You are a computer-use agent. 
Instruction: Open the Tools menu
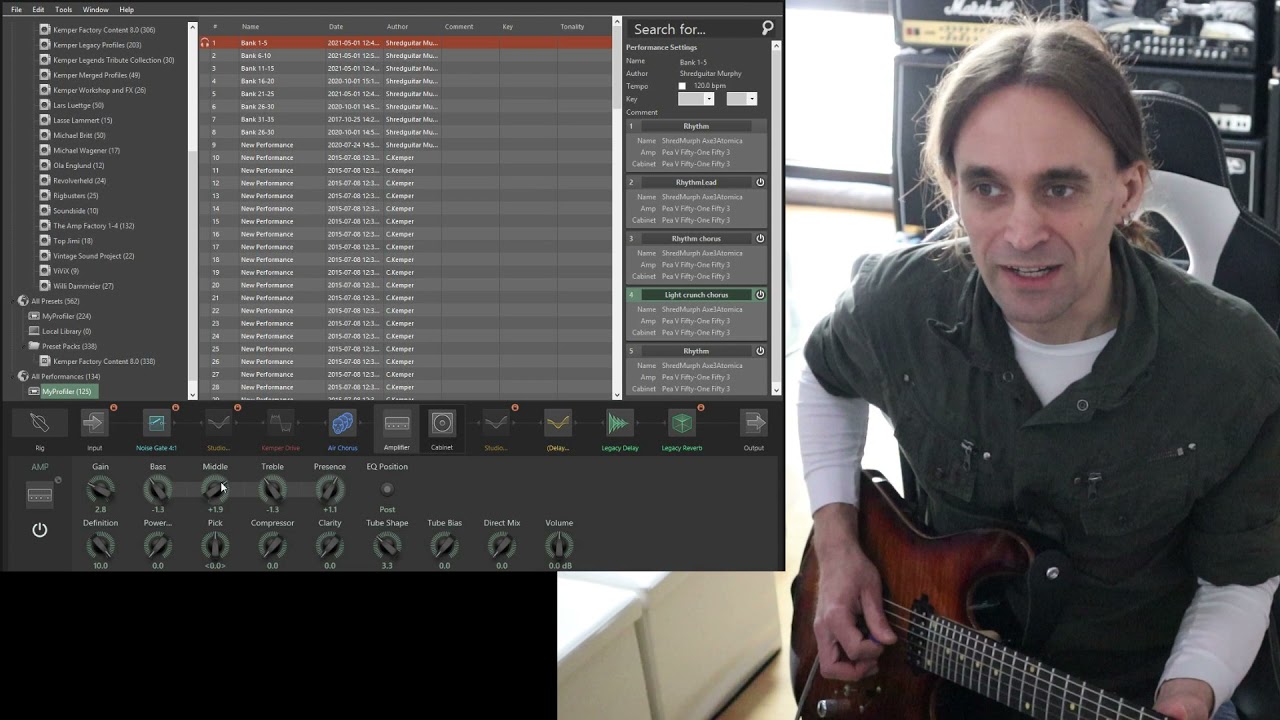click(63, 9)
